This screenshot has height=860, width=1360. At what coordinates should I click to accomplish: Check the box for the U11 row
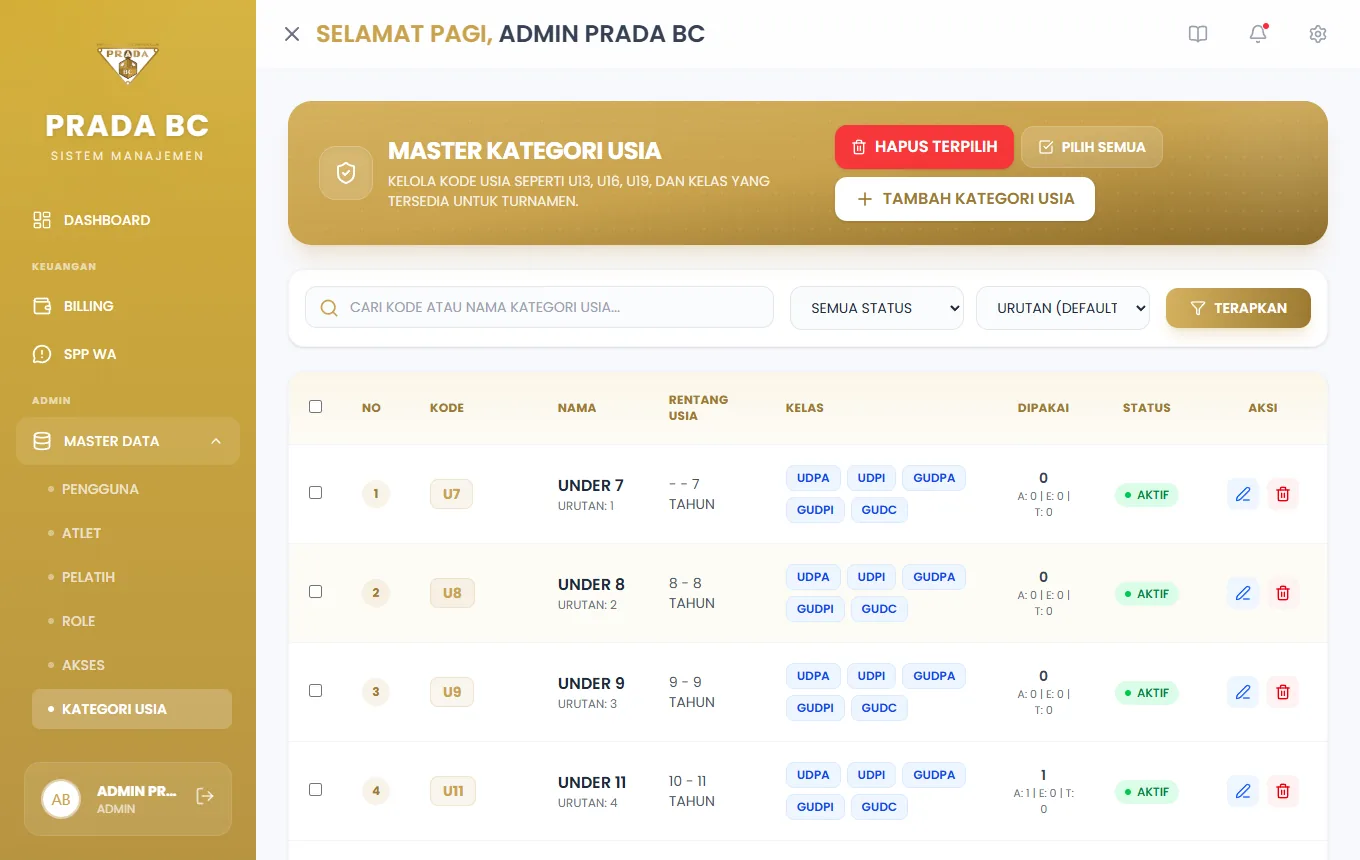pos(316,790)
